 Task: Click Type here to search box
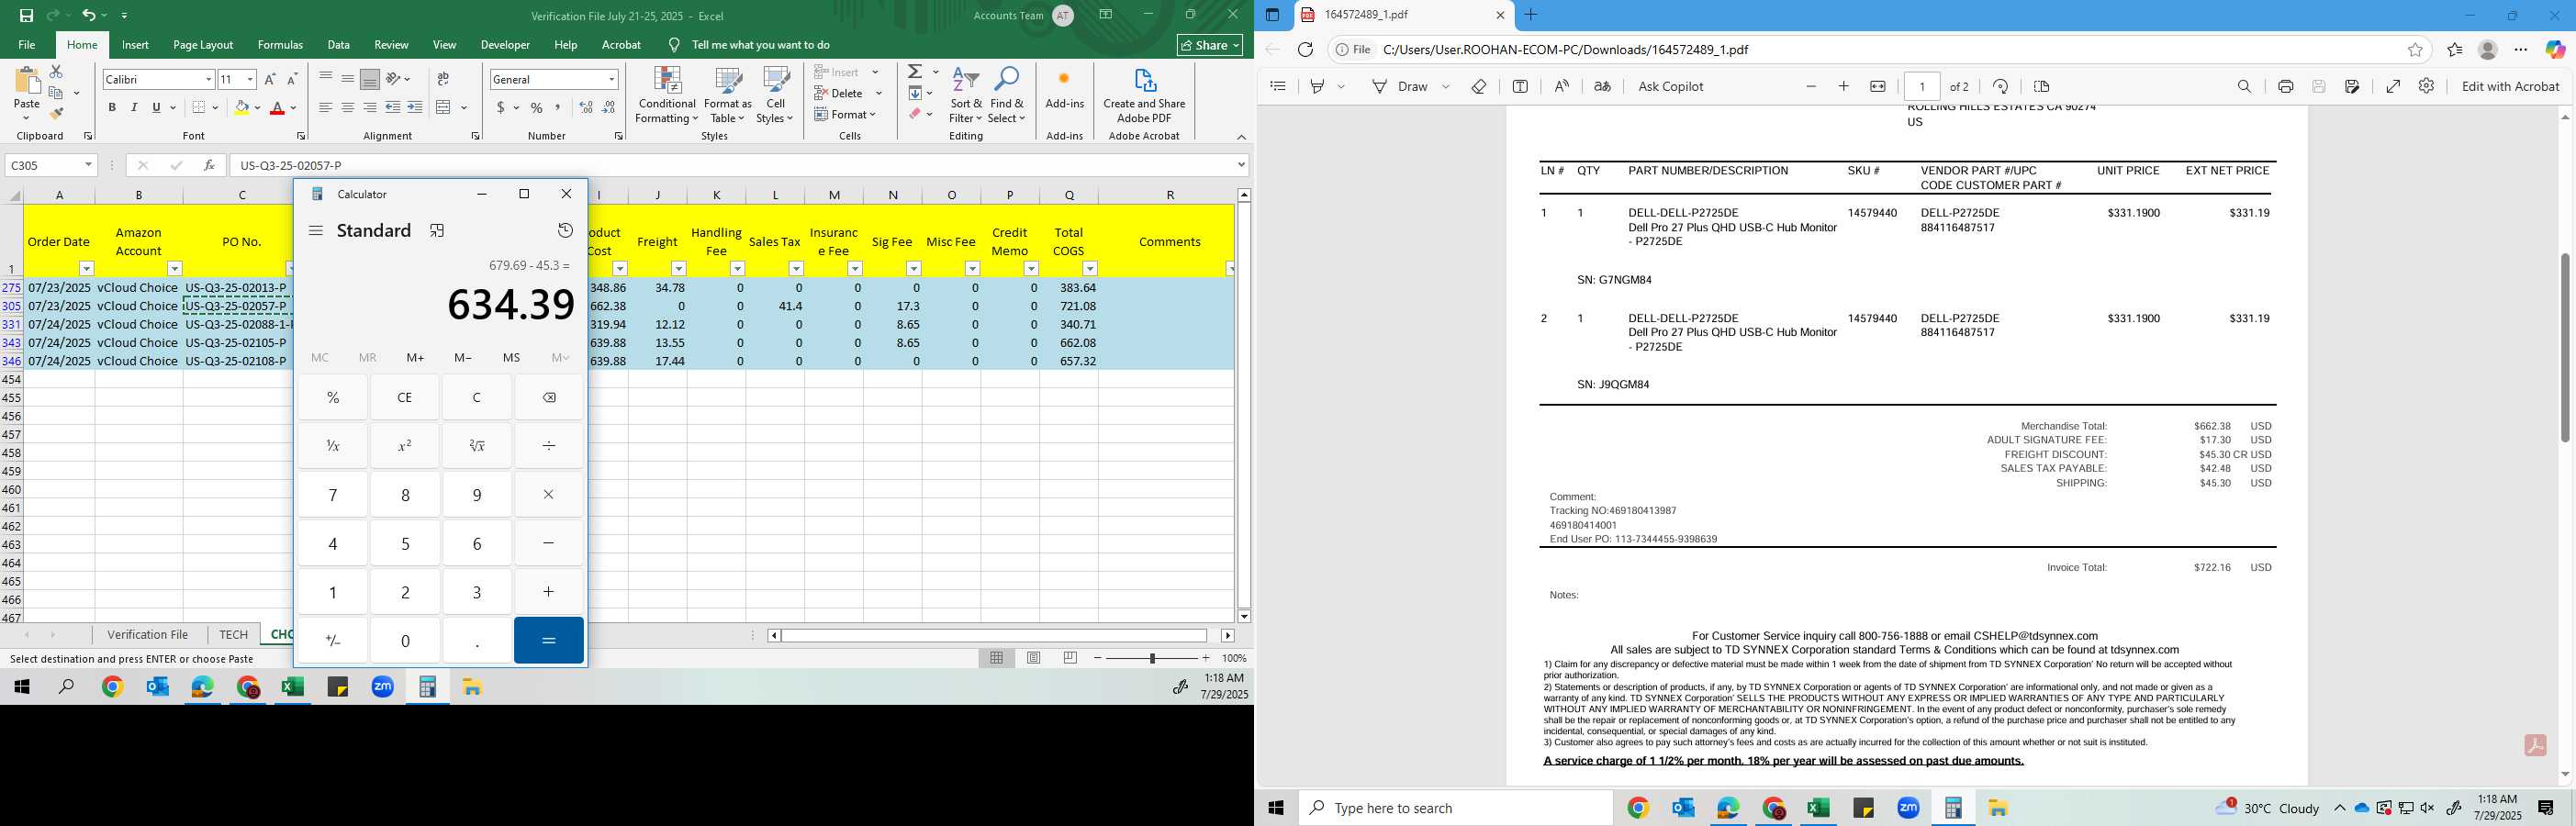click(1455, 808)
